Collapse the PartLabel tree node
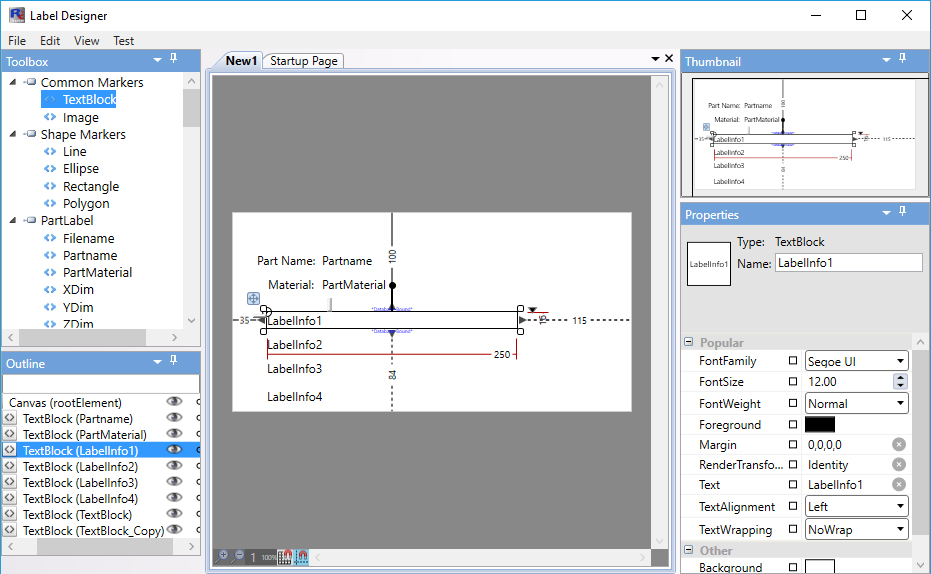Screen dimensions: 931x574 click(13, 220)
